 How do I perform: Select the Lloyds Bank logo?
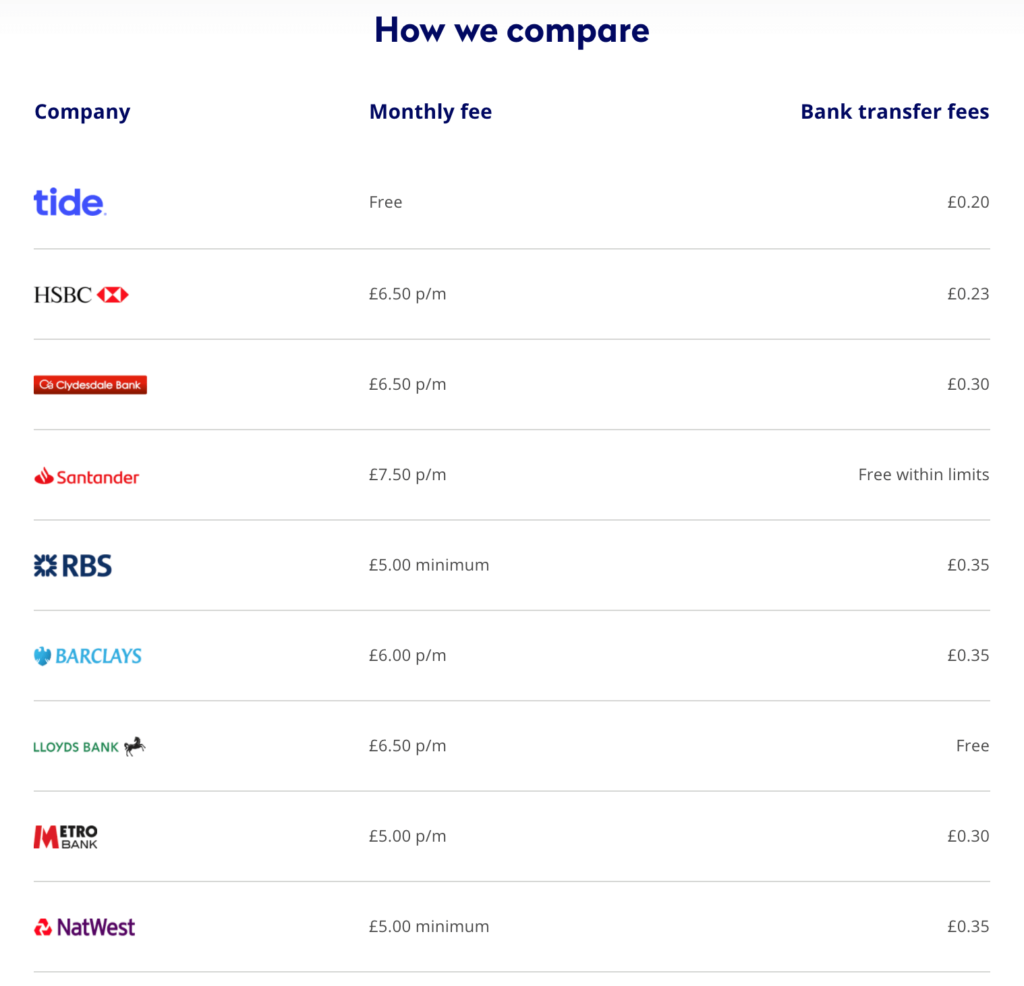(x=89, y=746)
